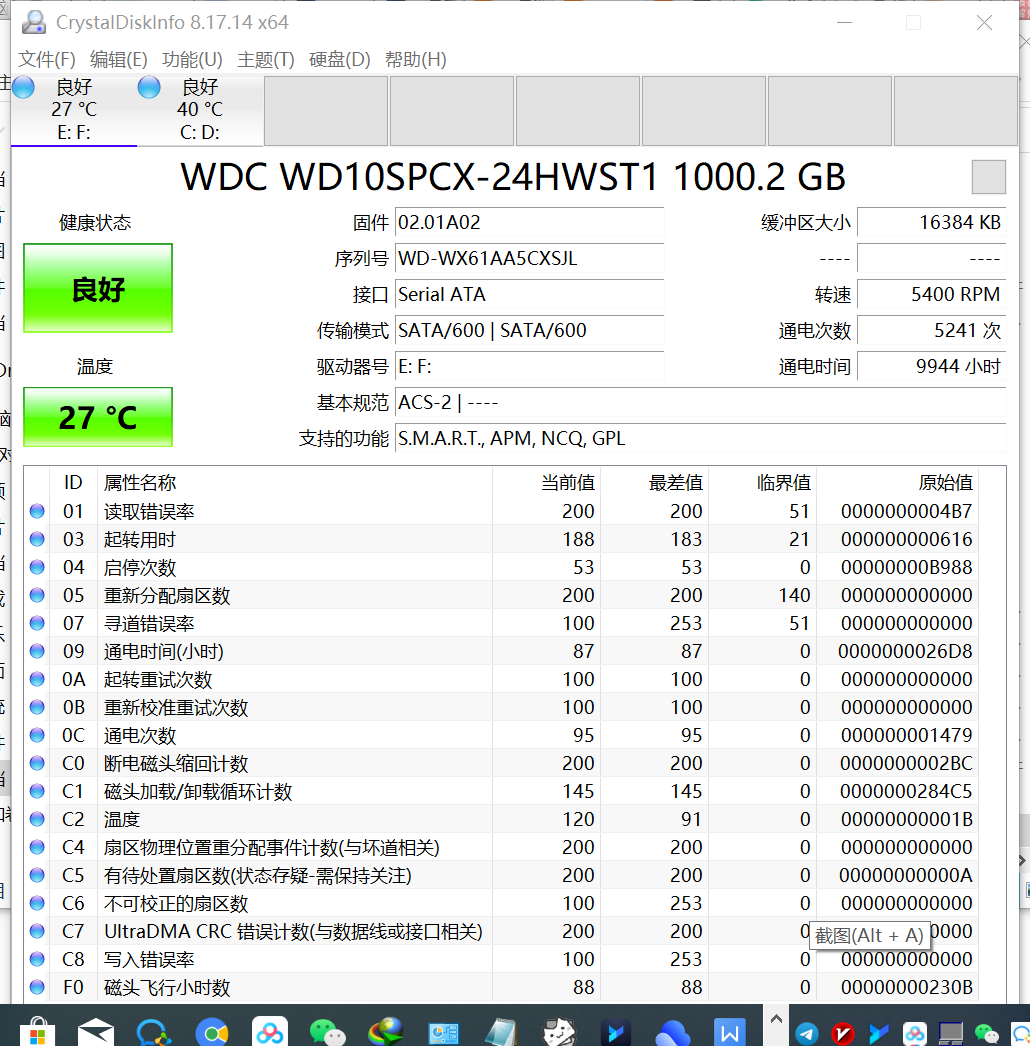The image size is (1030, 1046).
Task: Select the E: F: disk tab
Action: point(74,110)
